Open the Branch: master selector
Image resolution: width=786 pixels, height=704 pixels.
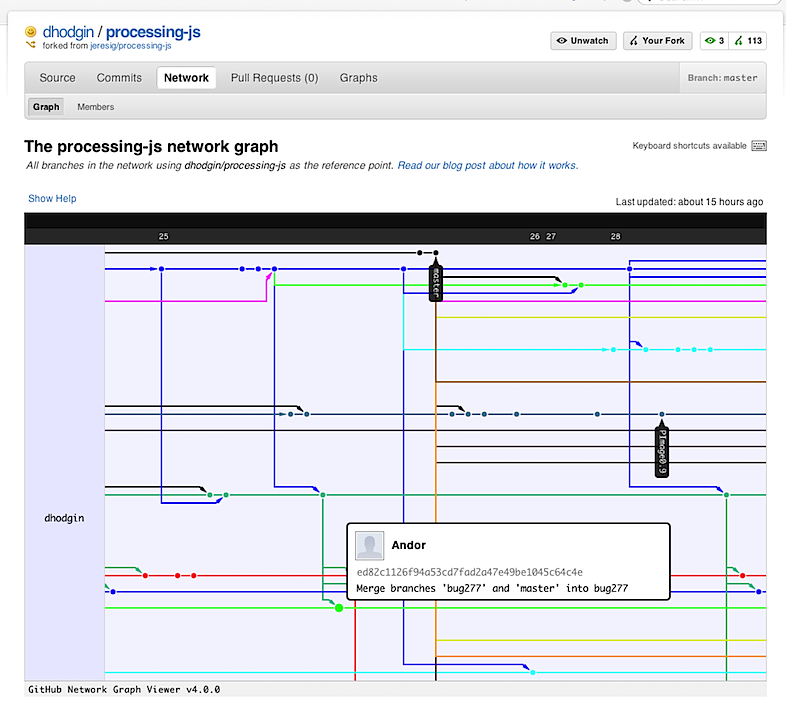click(722, 78)
